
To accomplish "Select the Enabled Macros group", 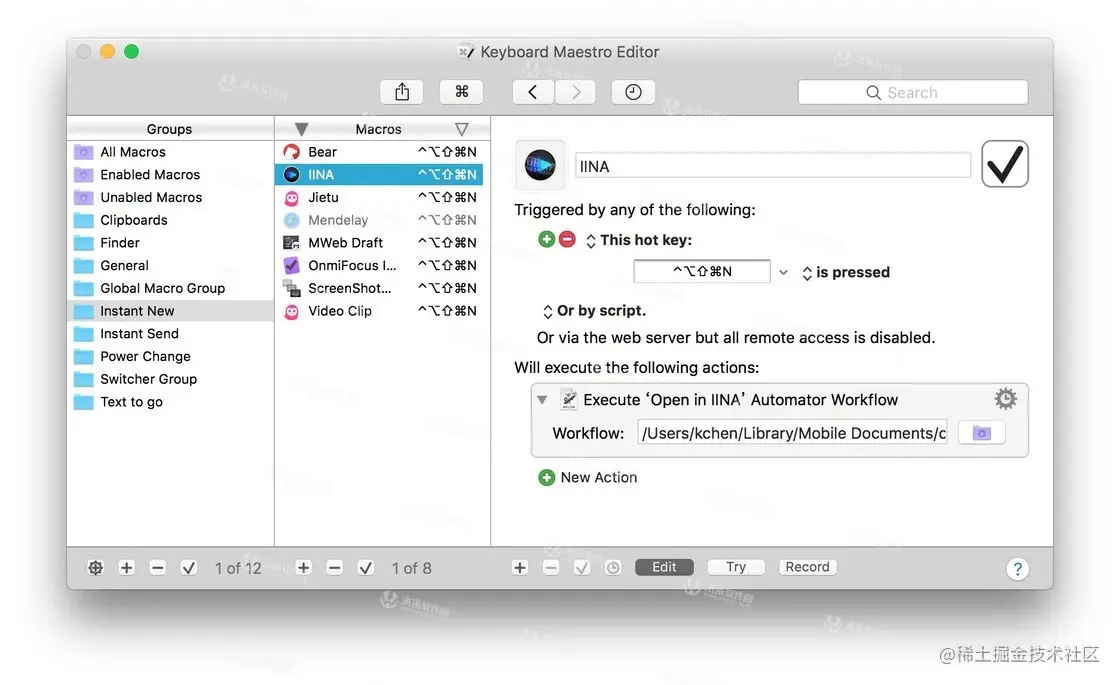I will pyautogui.click(x=171, y=174).
